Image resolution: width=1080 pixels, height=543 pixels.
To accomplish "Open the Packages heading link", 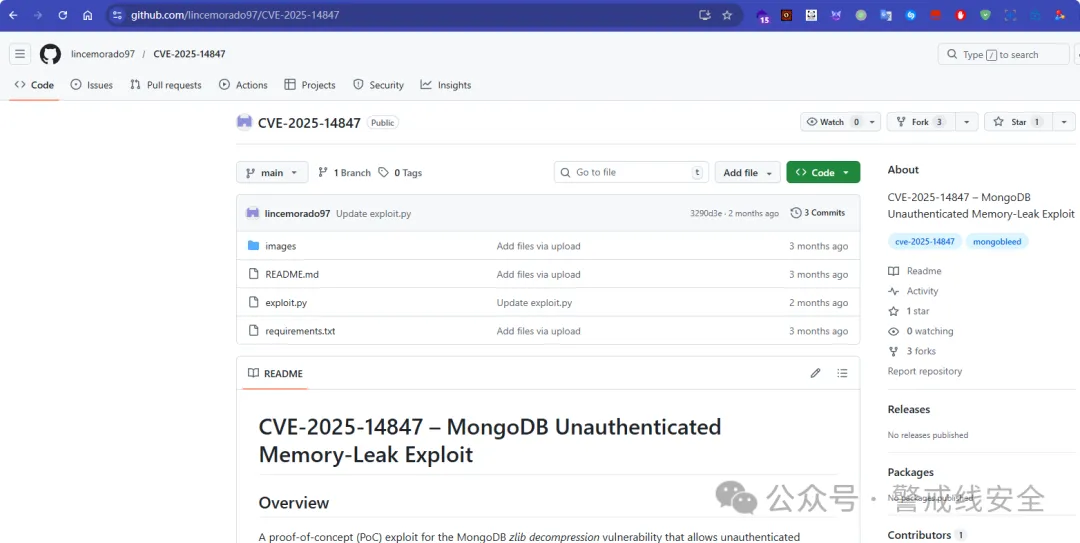I will 911,472.
